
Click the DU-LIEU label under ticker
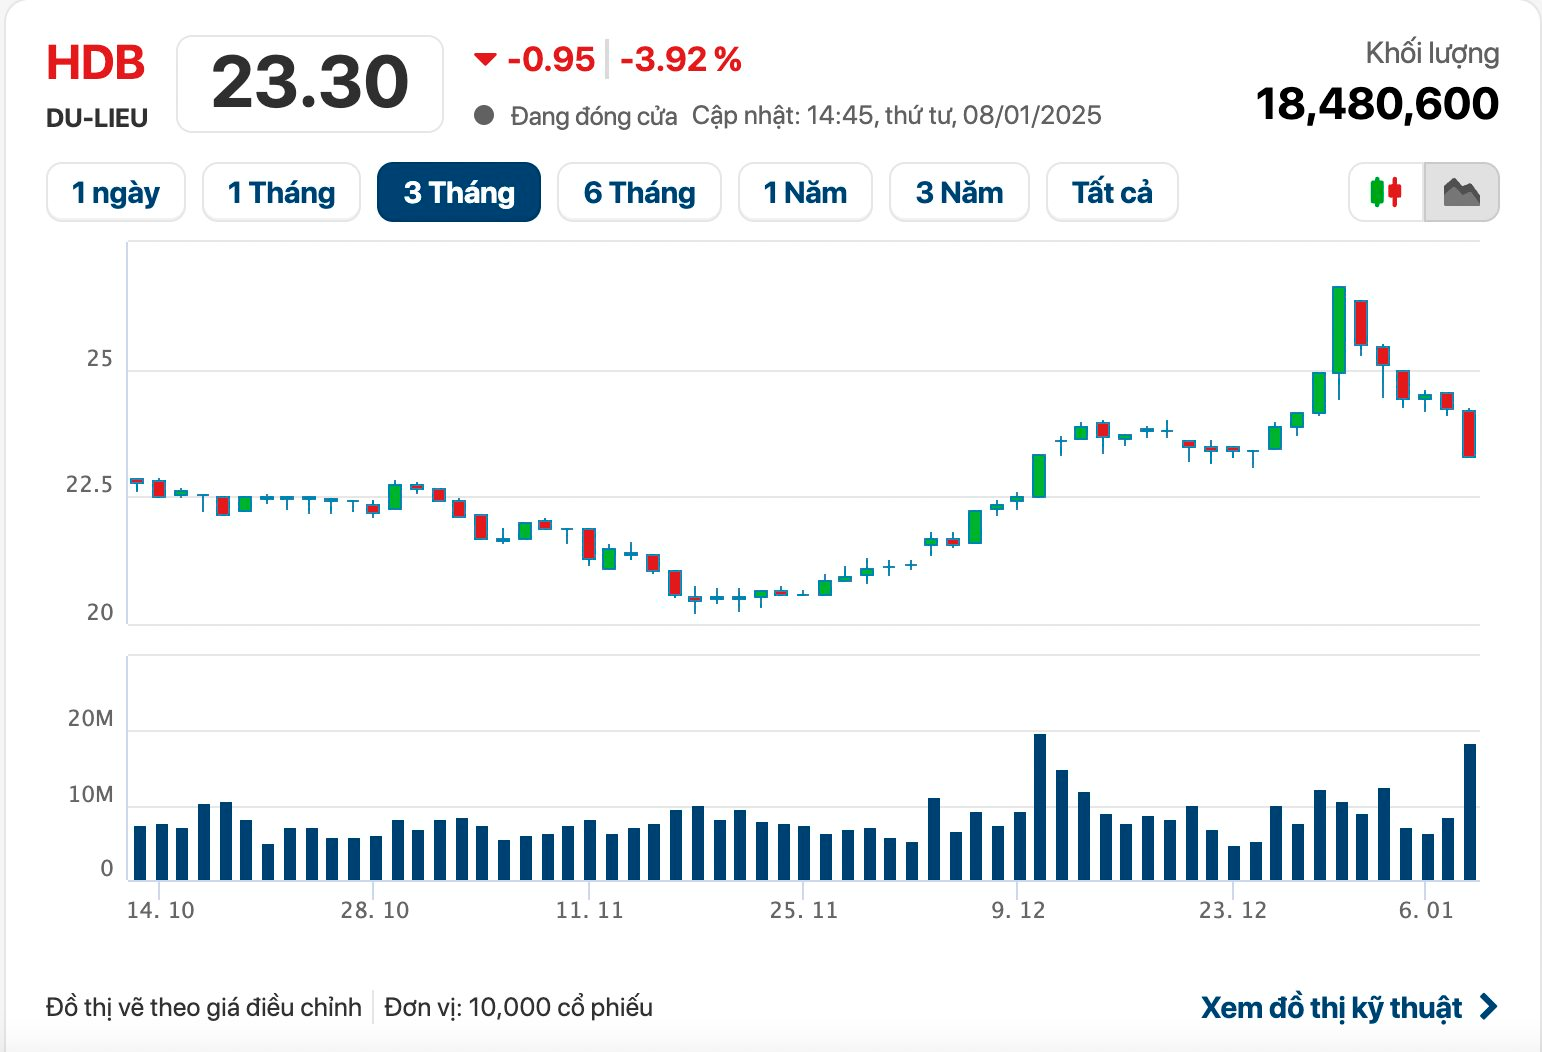click(97, 119)
